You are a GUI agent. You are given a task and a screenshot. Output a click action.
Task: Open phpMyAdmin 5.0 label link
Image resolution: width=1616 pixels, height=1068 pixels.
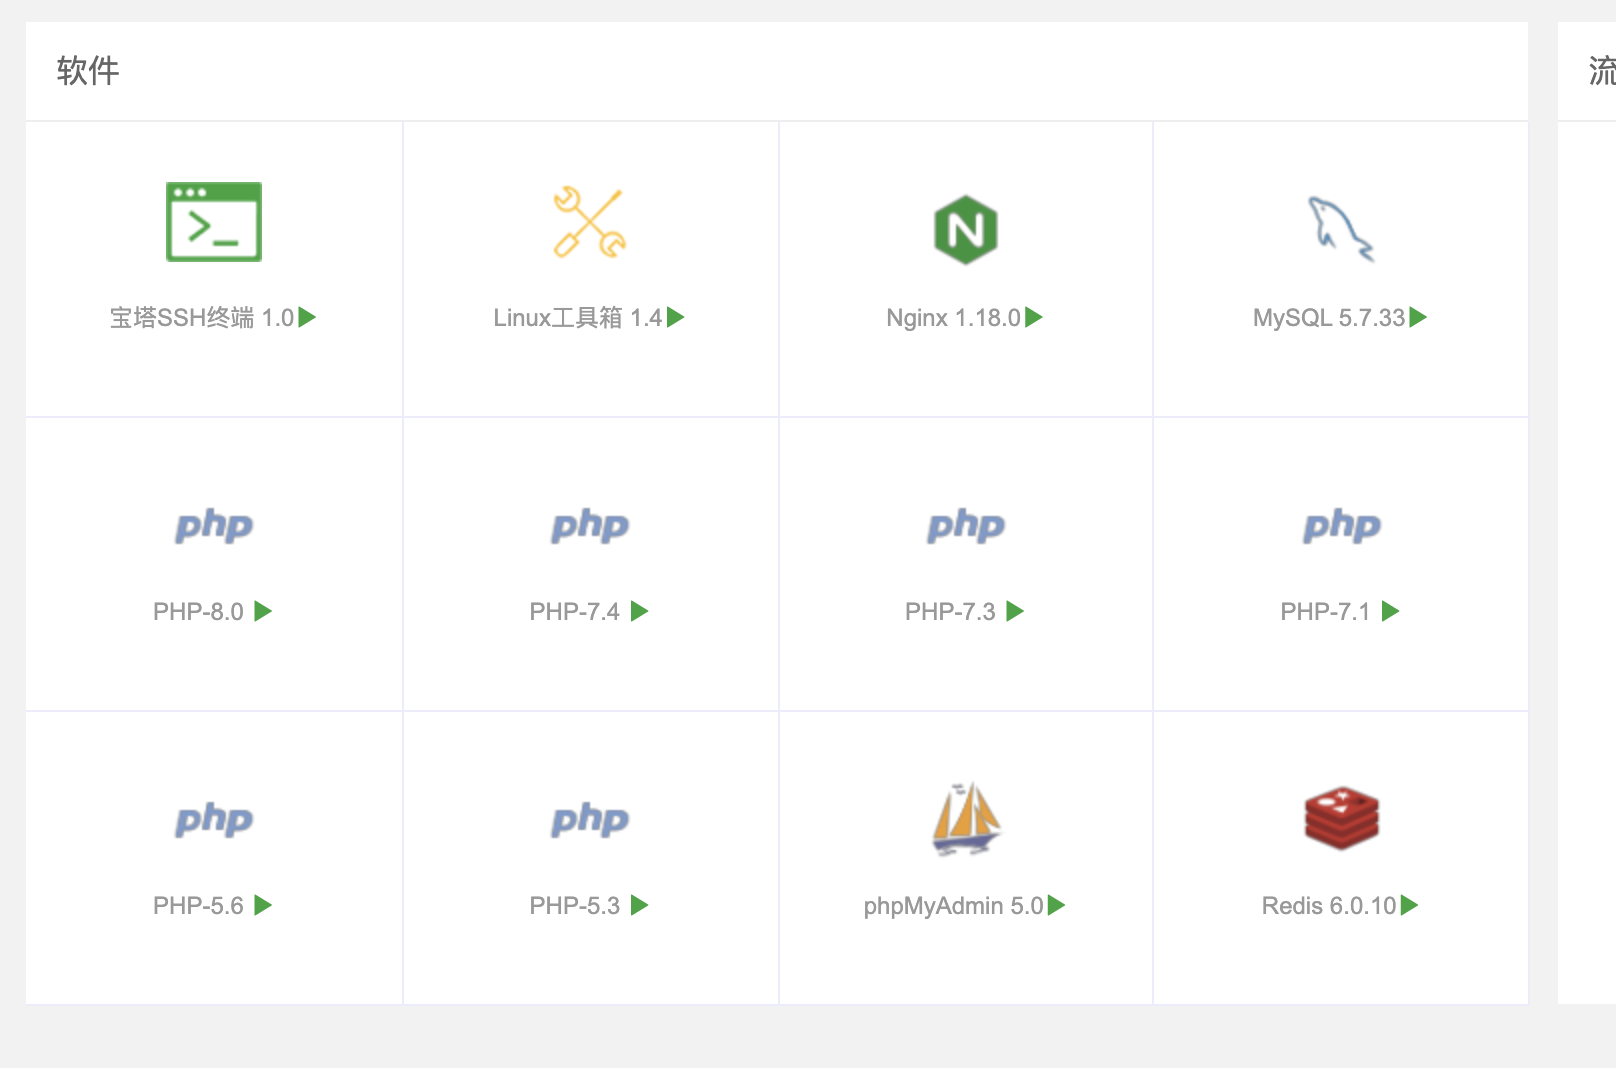[954, 906]
